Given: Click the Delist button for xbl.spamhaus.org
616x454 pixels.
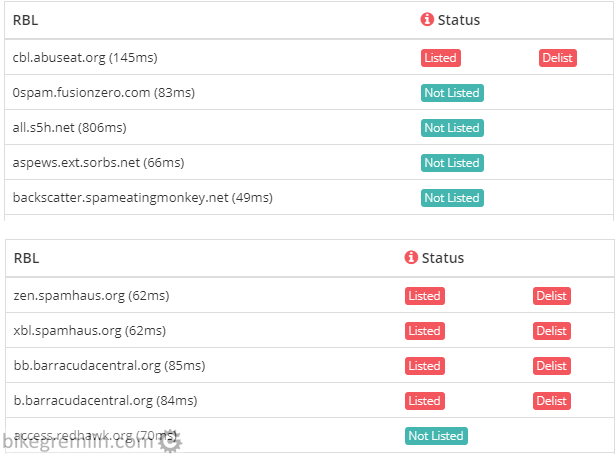Looking at the screenshot, I should (552, 331).
